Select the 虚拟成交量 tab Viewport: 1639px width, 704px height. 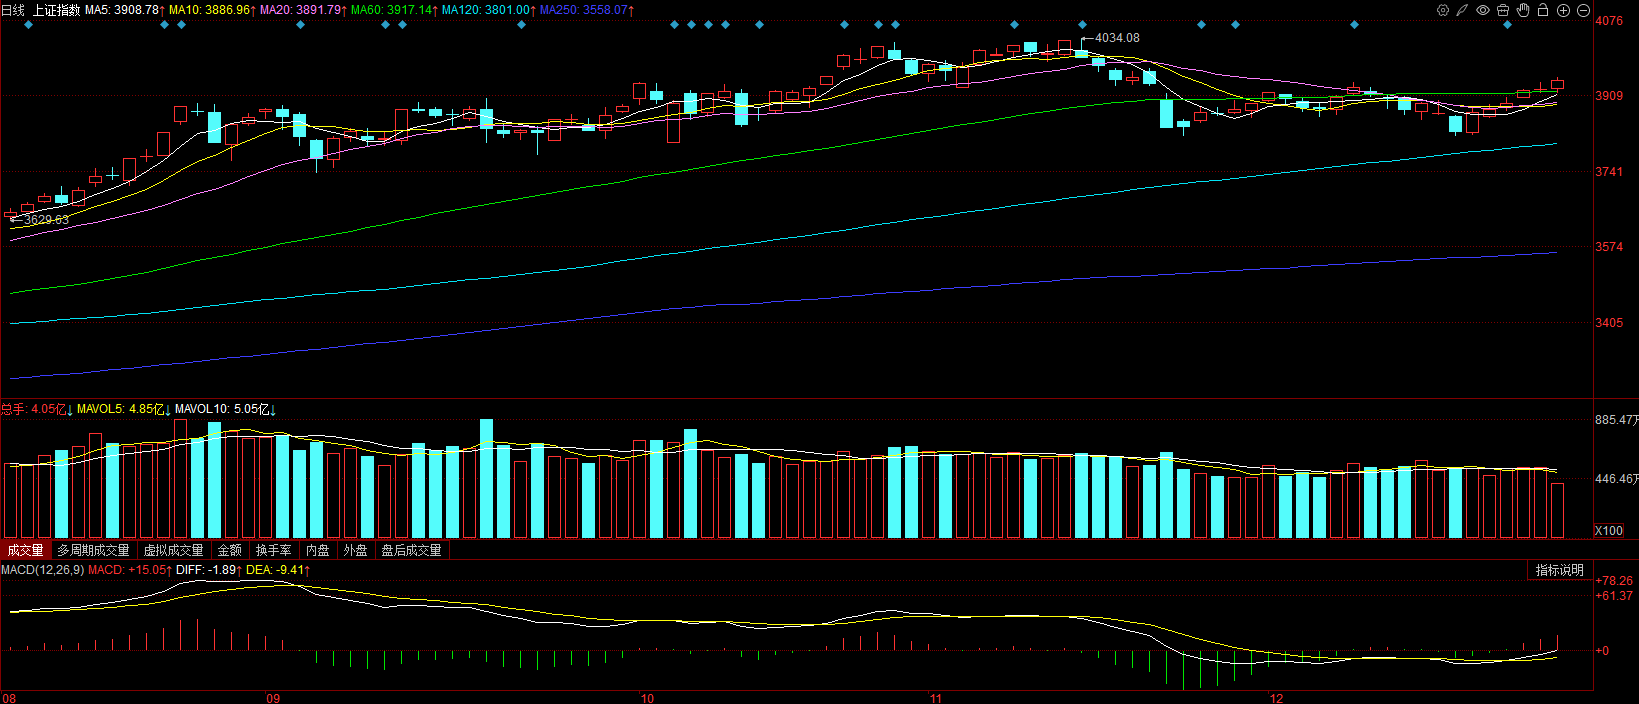pos(173,550)
